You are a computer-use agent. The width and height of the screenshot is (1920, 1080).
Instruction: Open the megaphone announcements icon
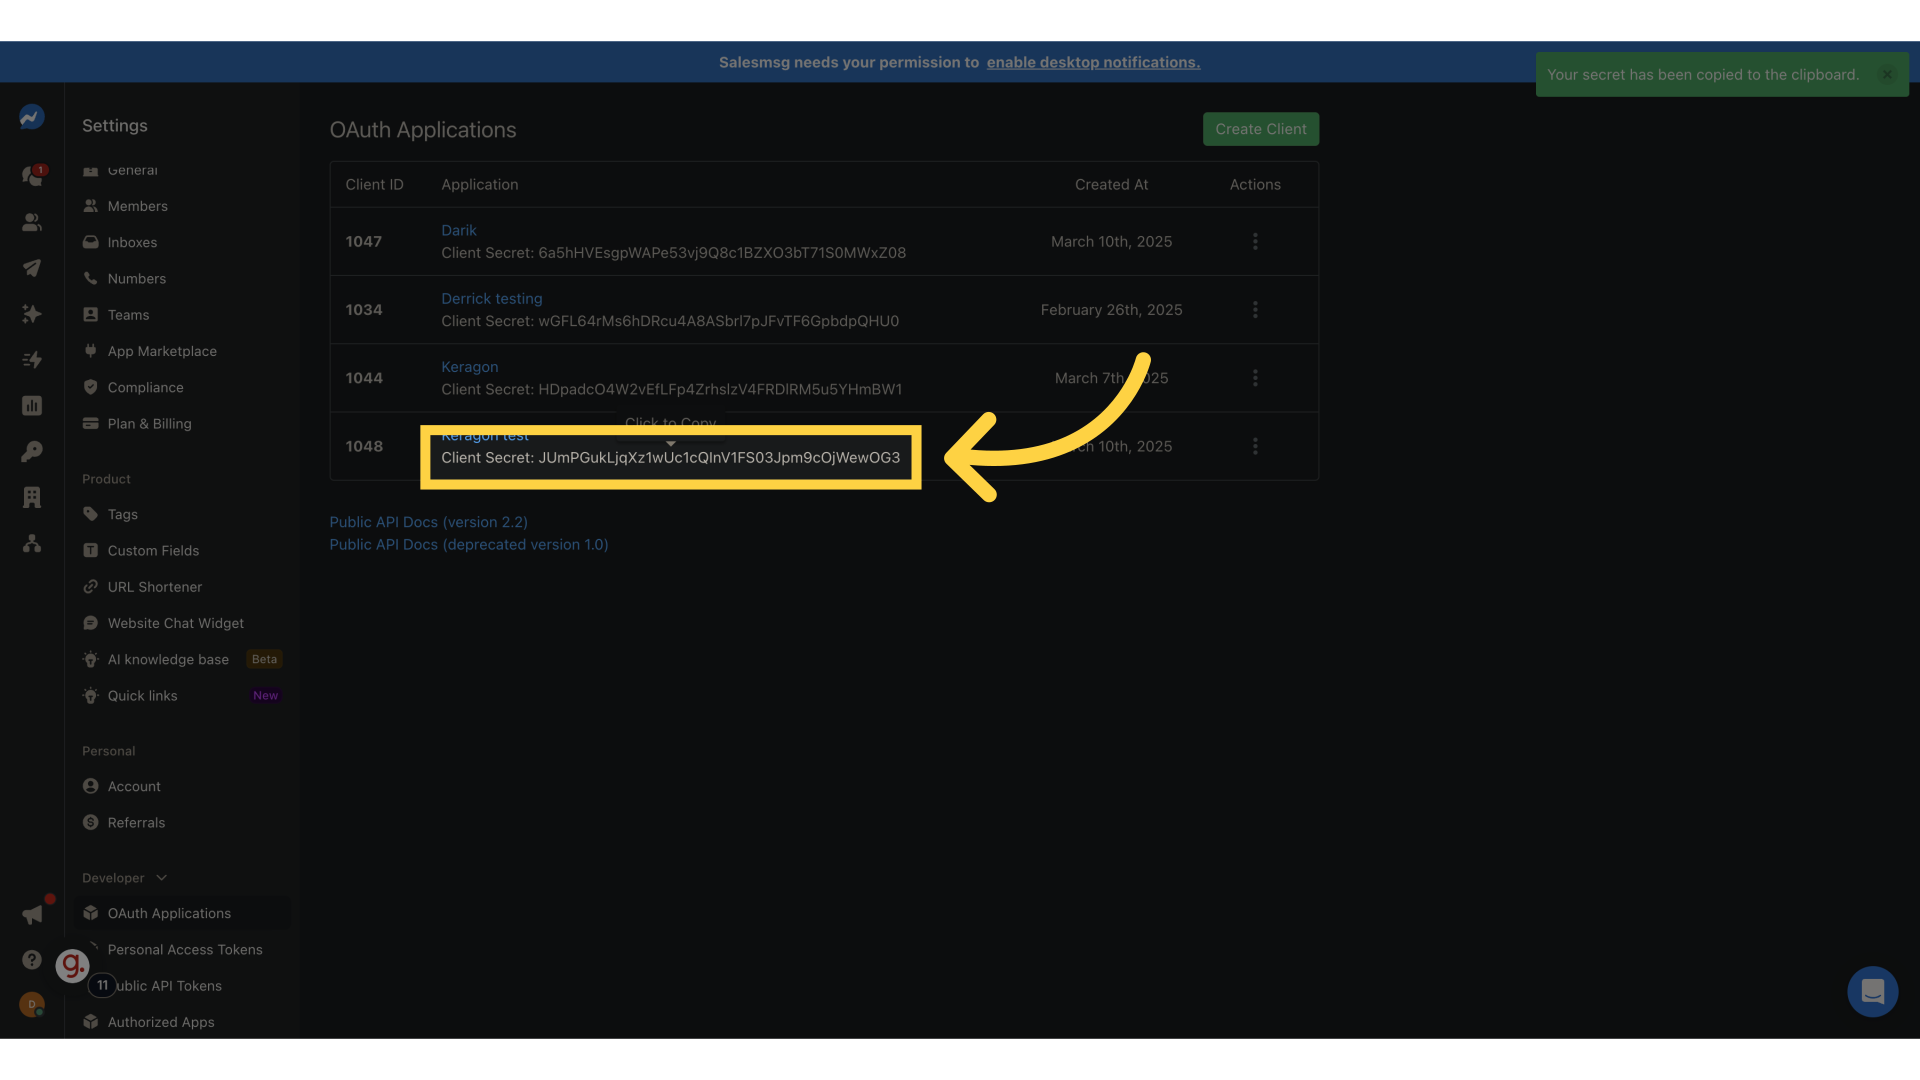(x=32, y=915)
